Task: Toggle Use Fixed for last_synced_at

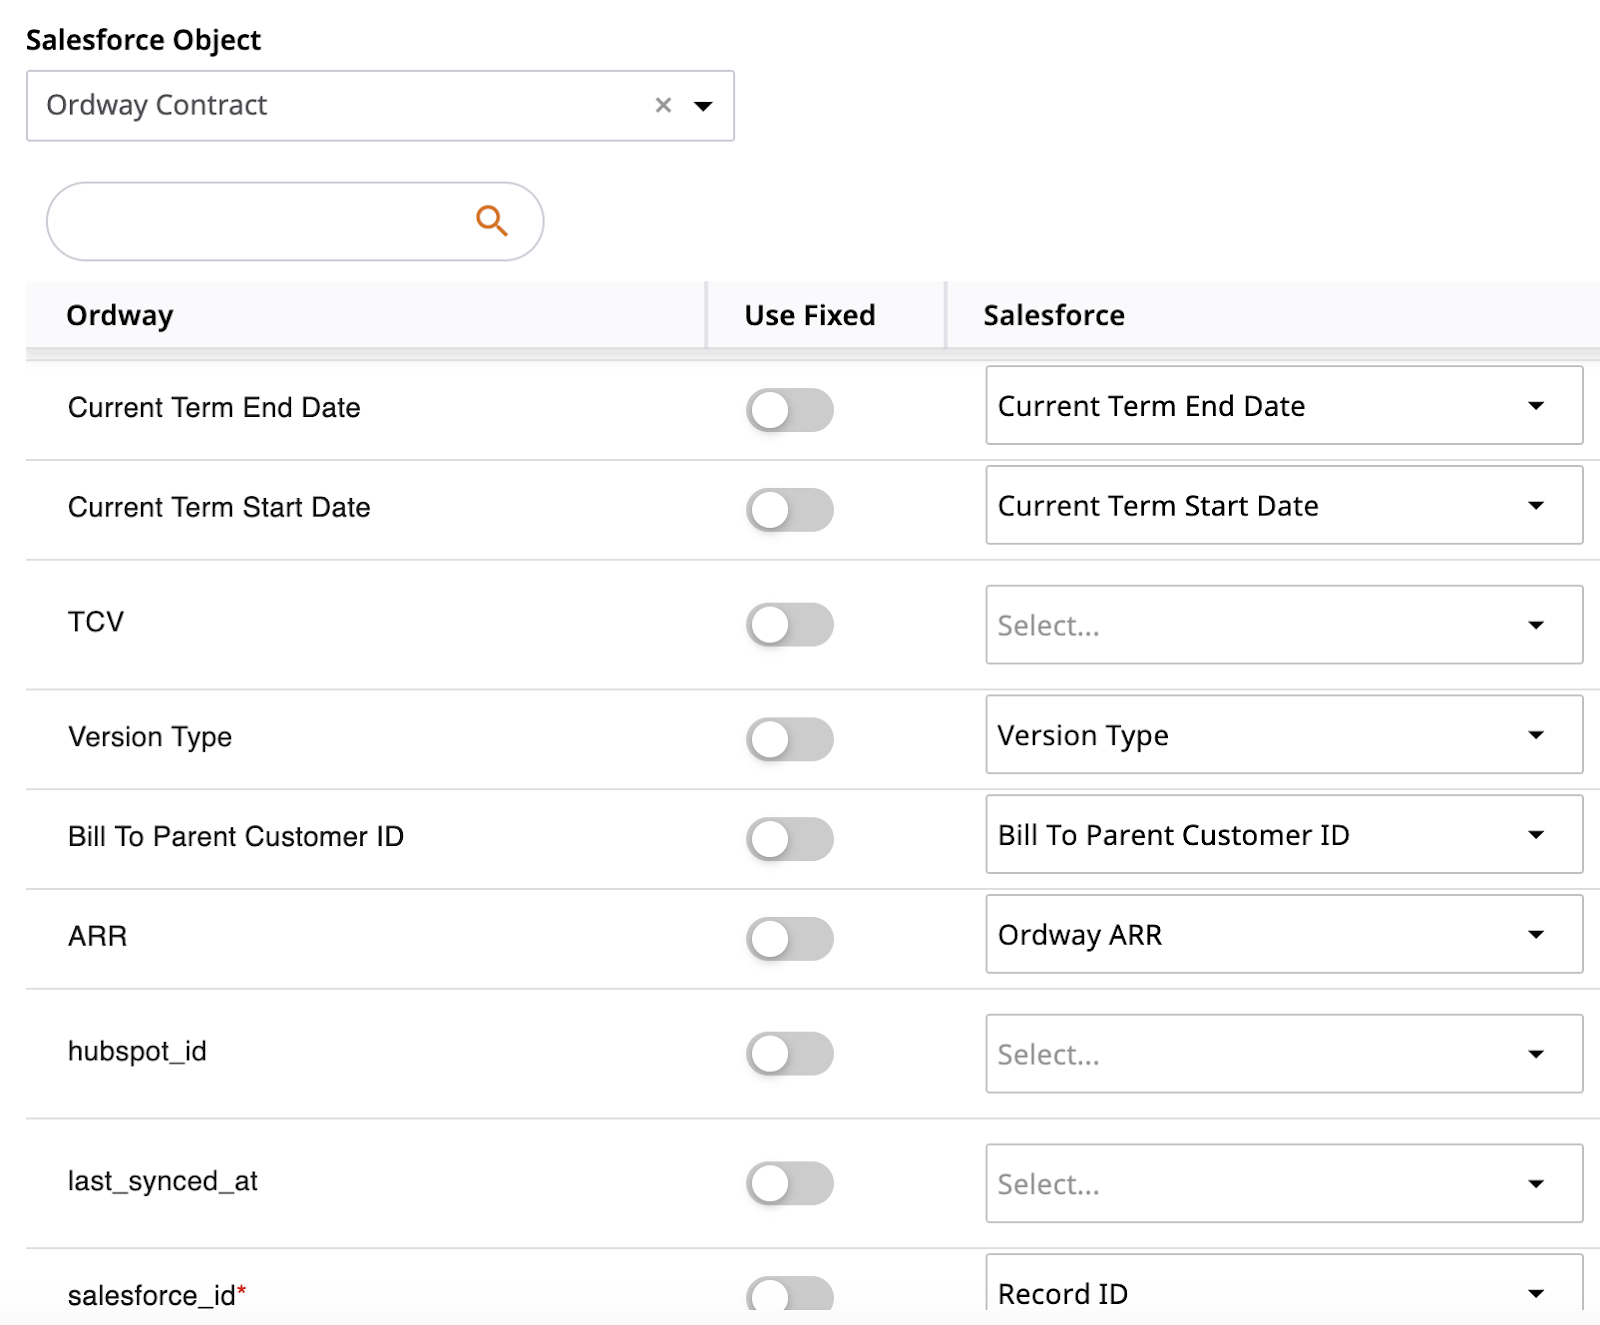Action: [x=789, y=1183]
